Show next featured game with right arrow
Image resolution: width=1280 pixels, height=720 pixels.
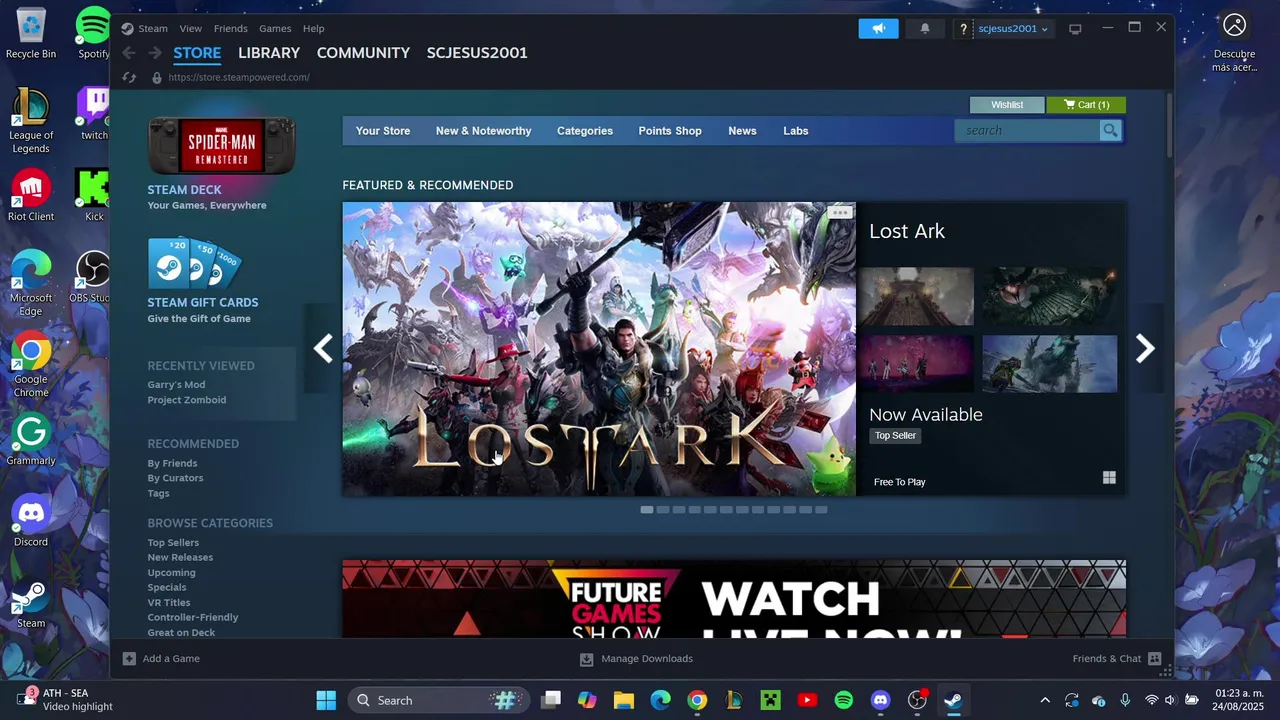pyautogui.click(x=1145, y=348)
